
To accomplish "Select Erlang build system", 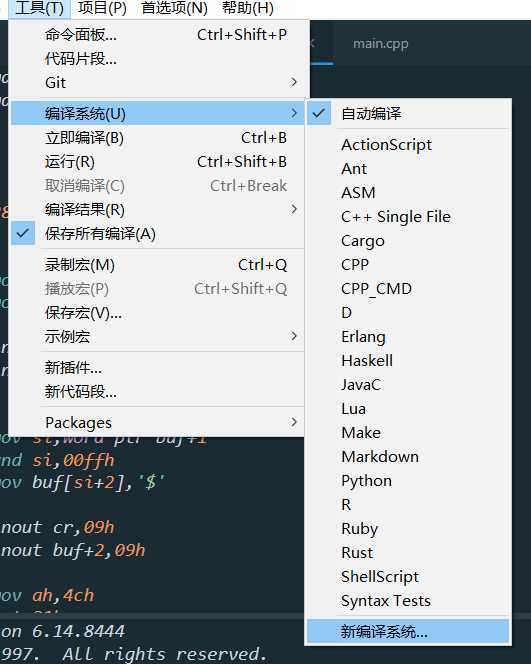I will coord(408,337).
